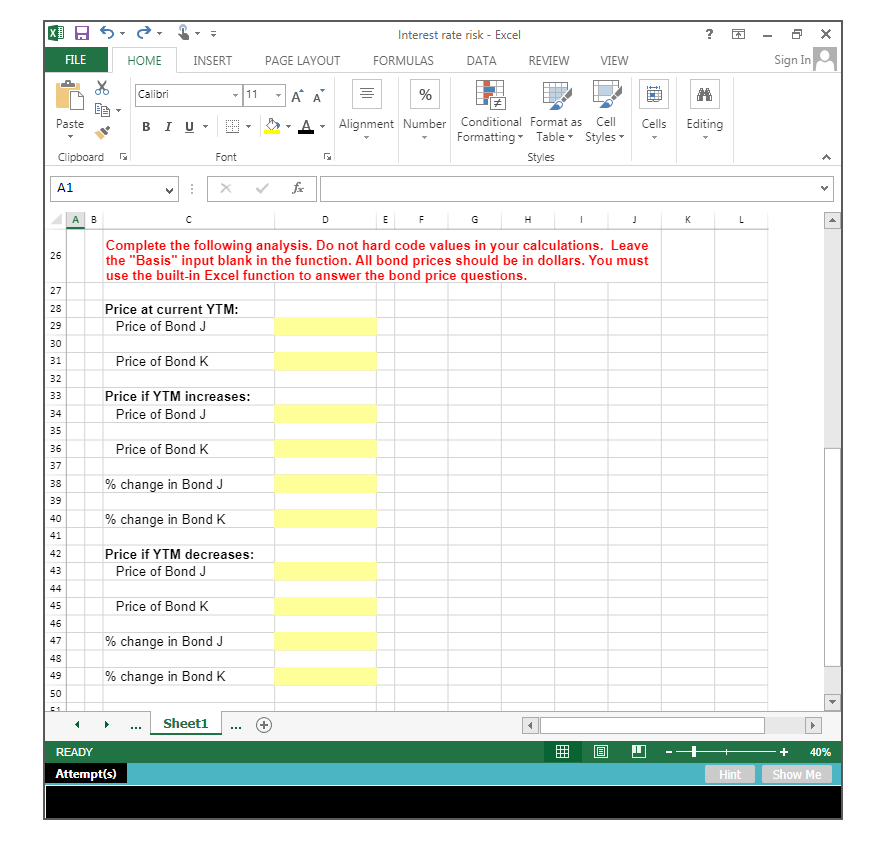Open the Cell Styles gallery

(x=605, y=112)
